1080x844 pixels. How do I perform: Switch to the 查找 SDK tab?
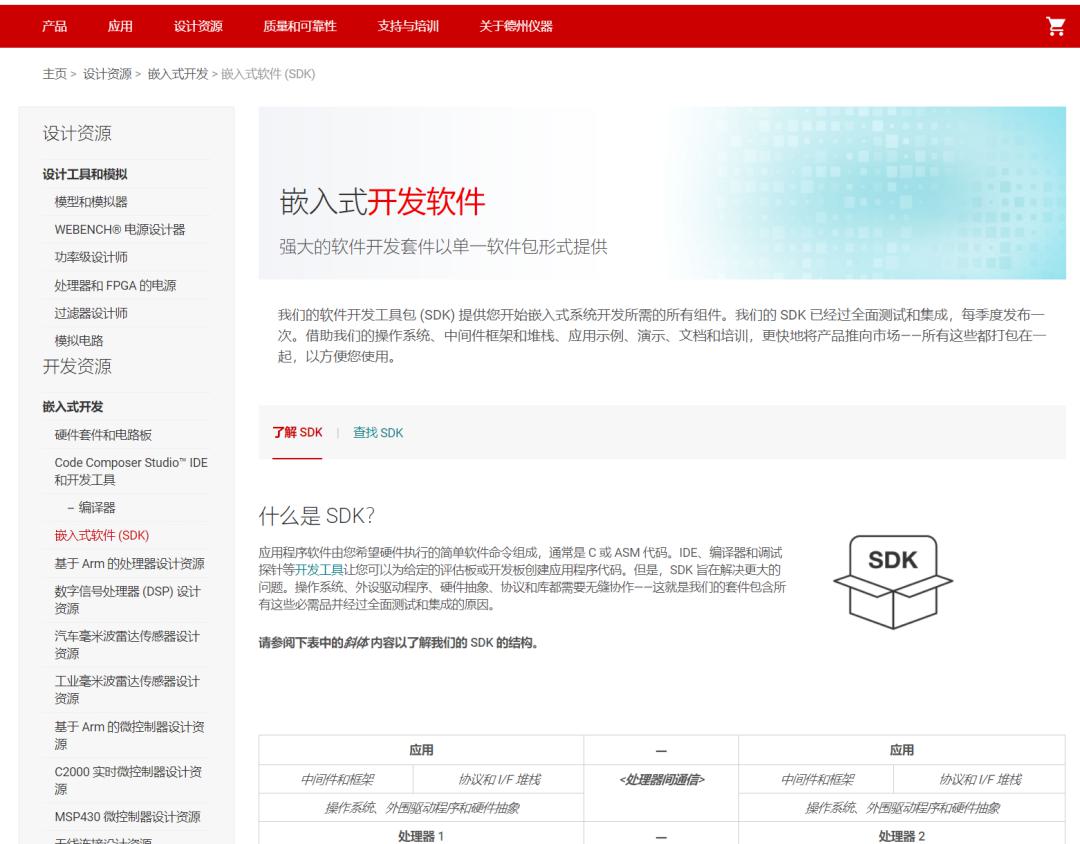378,433
